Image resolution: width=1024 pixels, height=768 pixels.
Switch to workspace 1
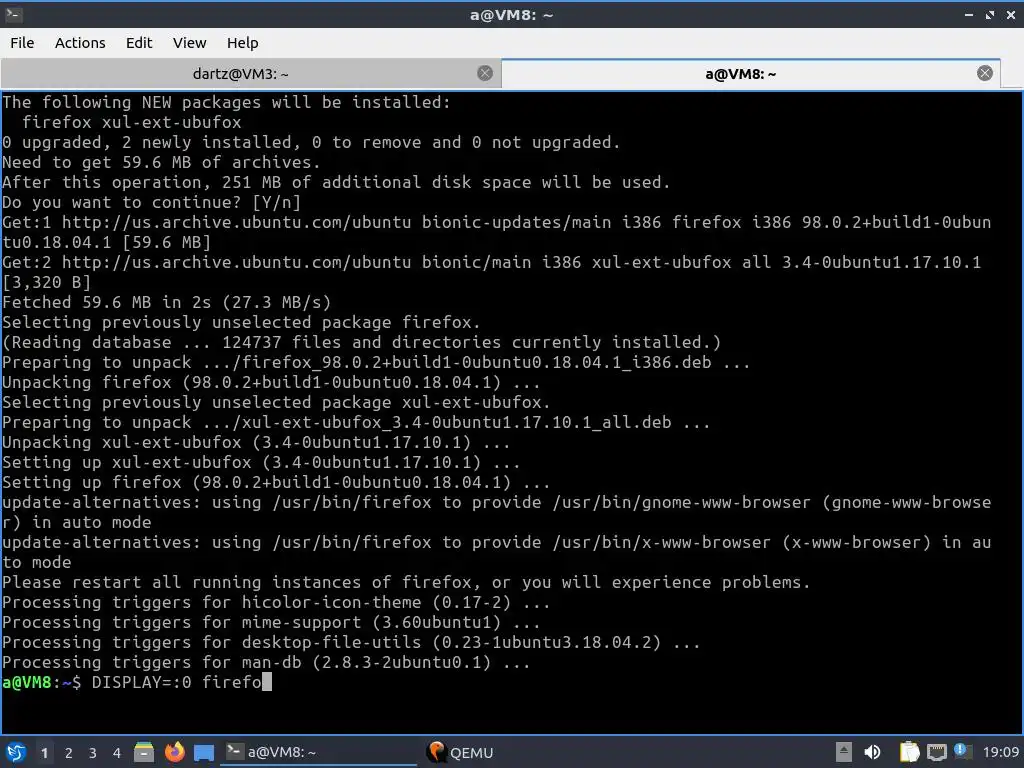(44, 753)
